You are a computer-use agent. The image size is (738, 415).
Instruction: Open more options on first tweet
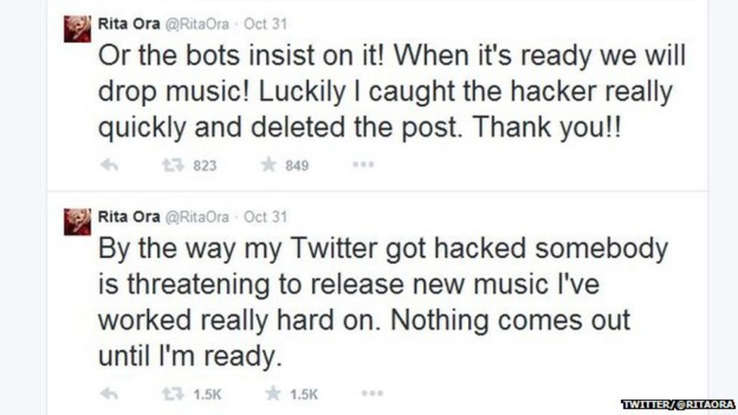click(x=363, y=165)
